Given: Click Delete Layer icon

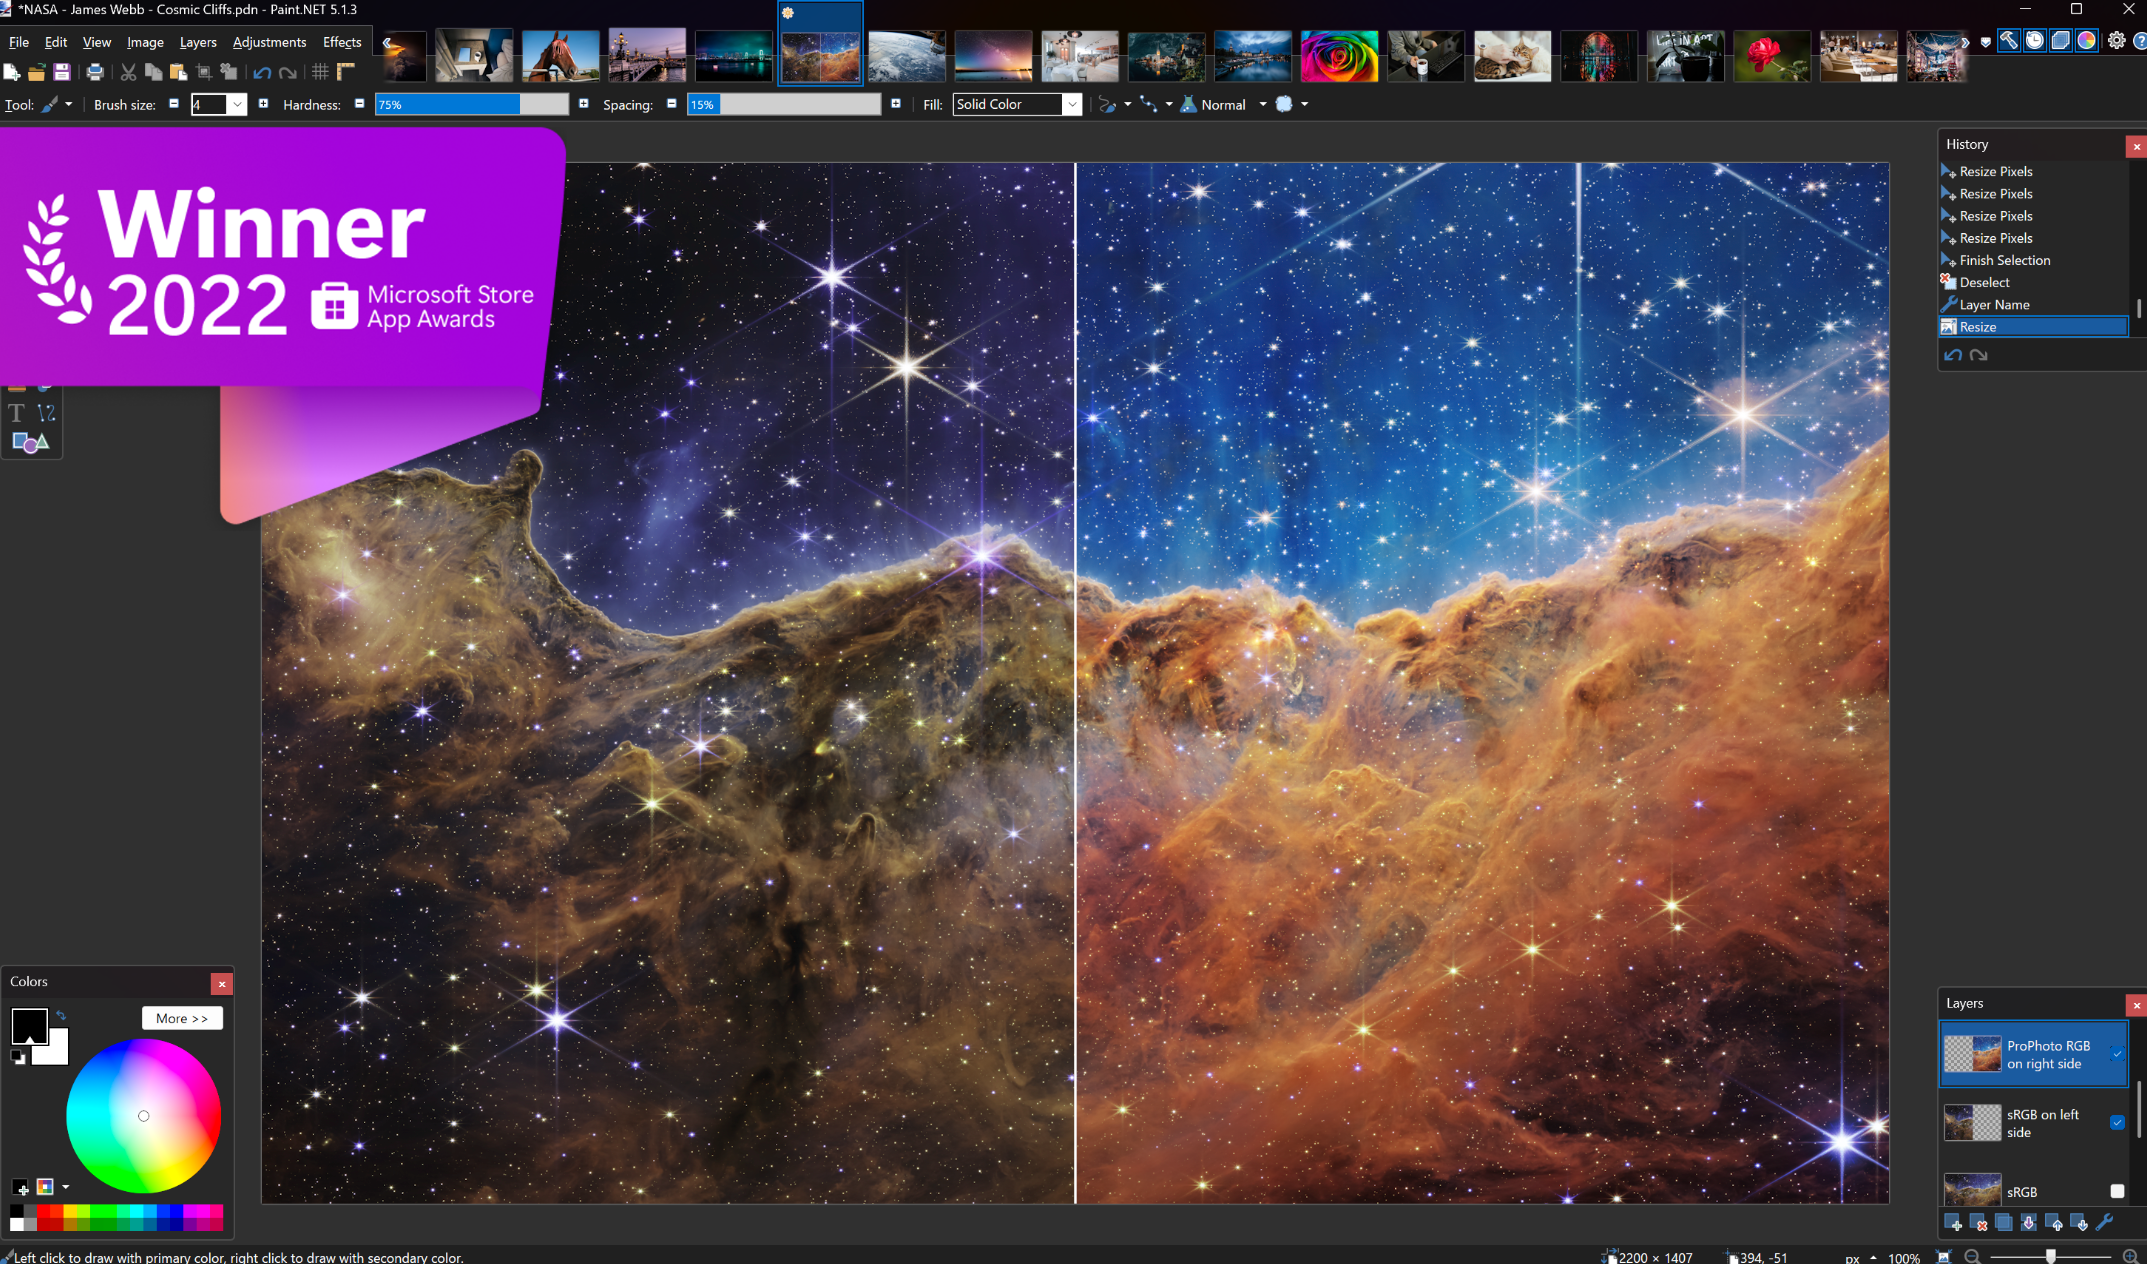Looking at the screenshot, I should [x=1978, y=1223].
